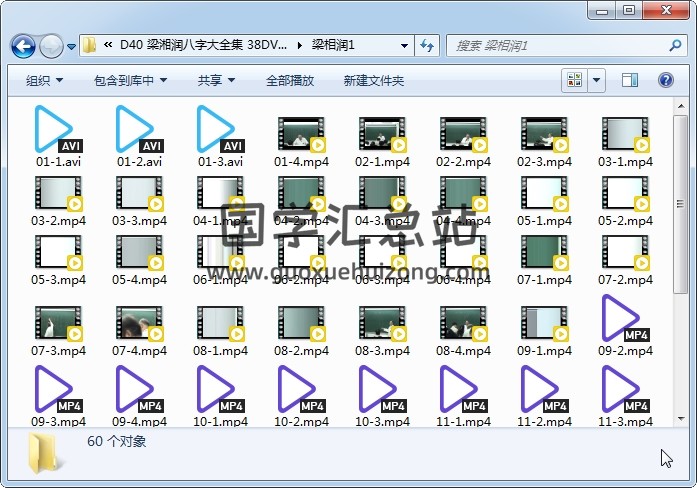The width and height of the screenshot is (697, 488).
Task: Click the change view icon button
Action: tap(574, 80)
